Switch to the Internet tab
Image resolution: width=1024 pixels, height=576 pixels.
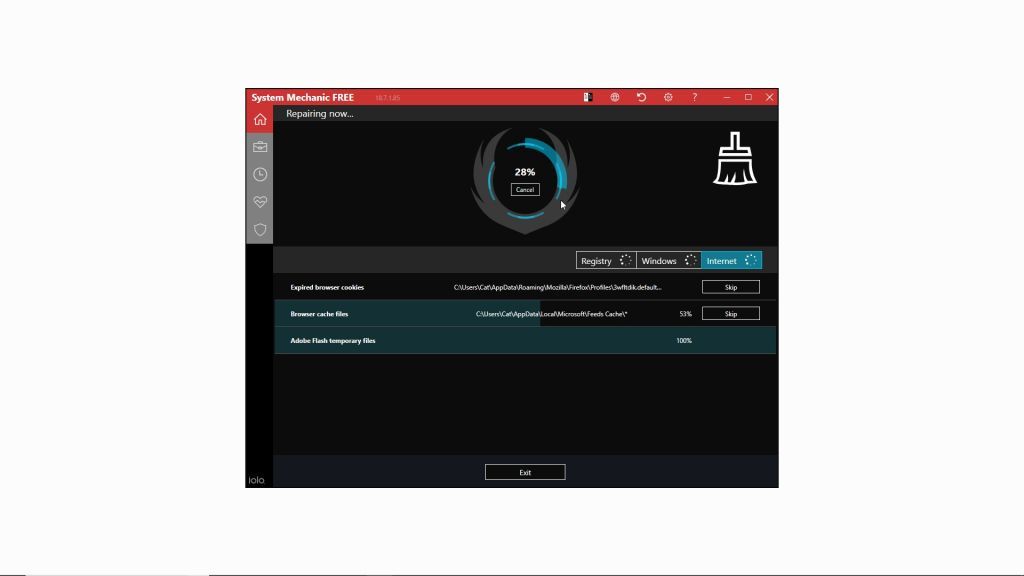coord(731,261)
